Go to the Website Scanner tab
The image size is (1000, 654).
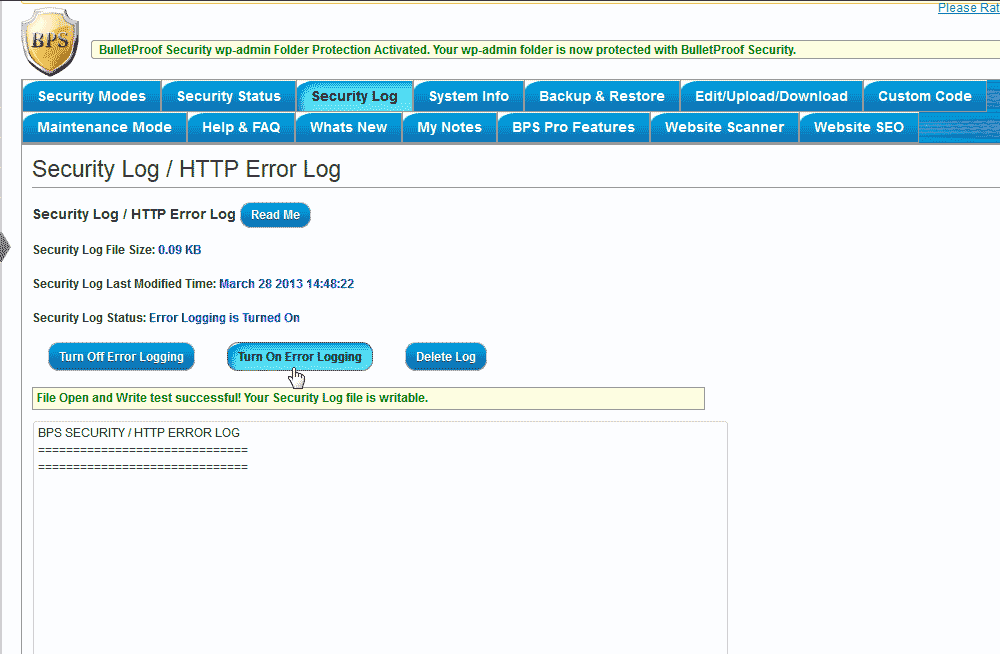724,127
